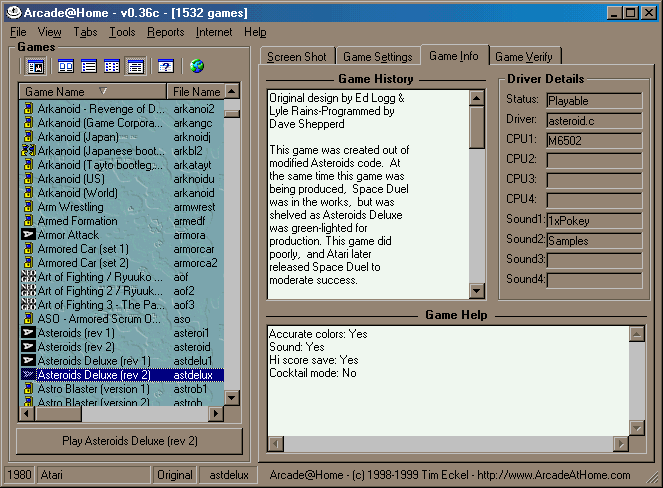Click Original entry in status bar

(x=175, y=475)
